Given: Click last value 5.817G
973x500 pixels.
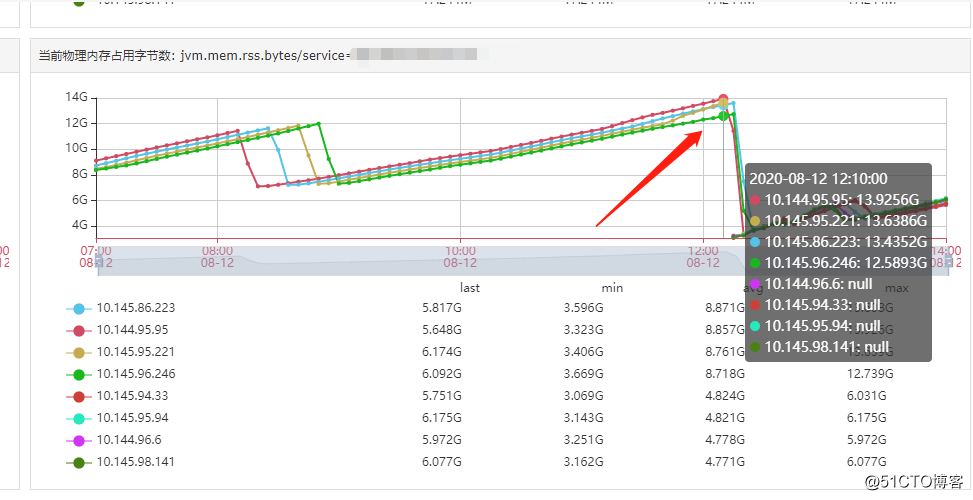Looking at the screenshot, I should (442, 308).
